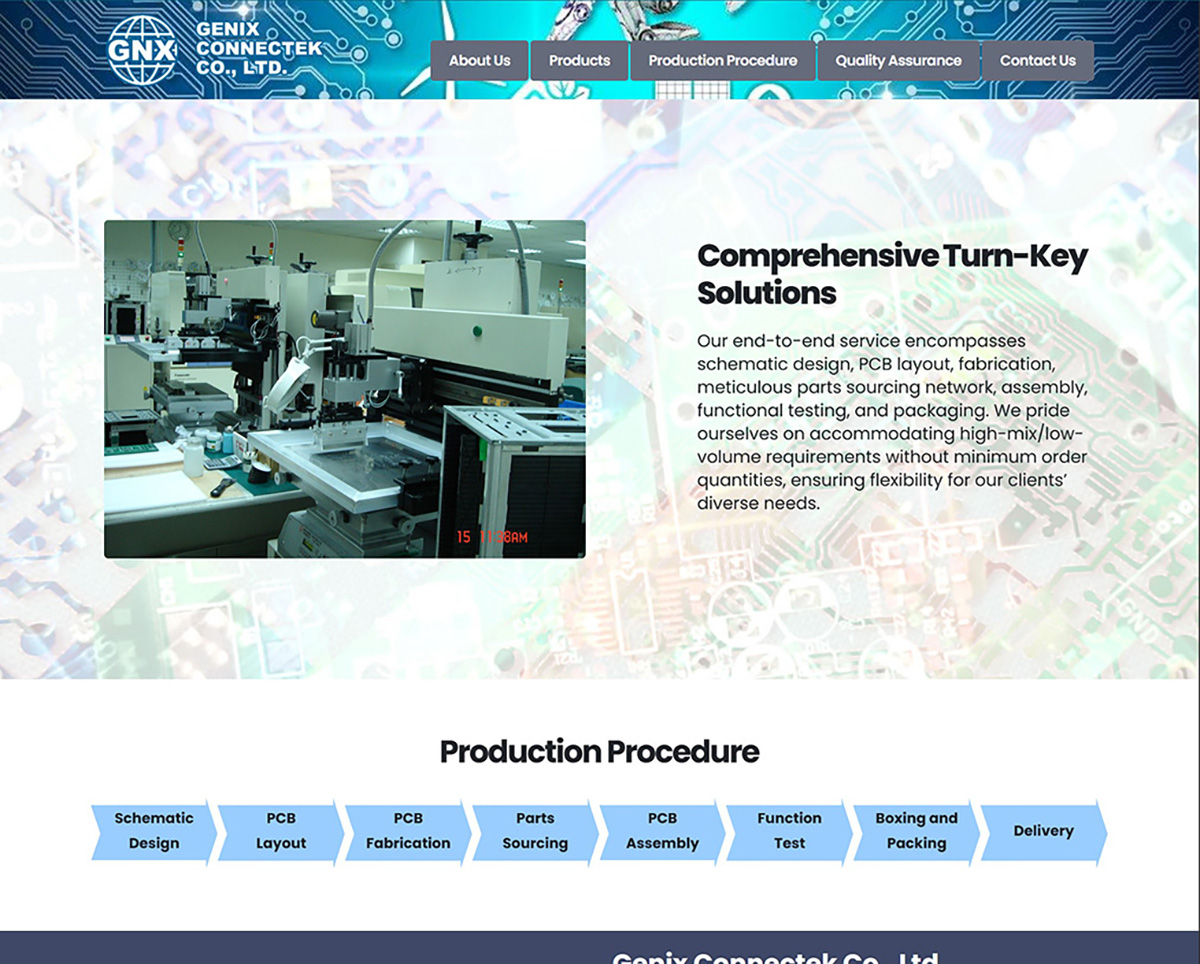
Task: Select the Schematic Design step arrow
Action: click(154, 831)
